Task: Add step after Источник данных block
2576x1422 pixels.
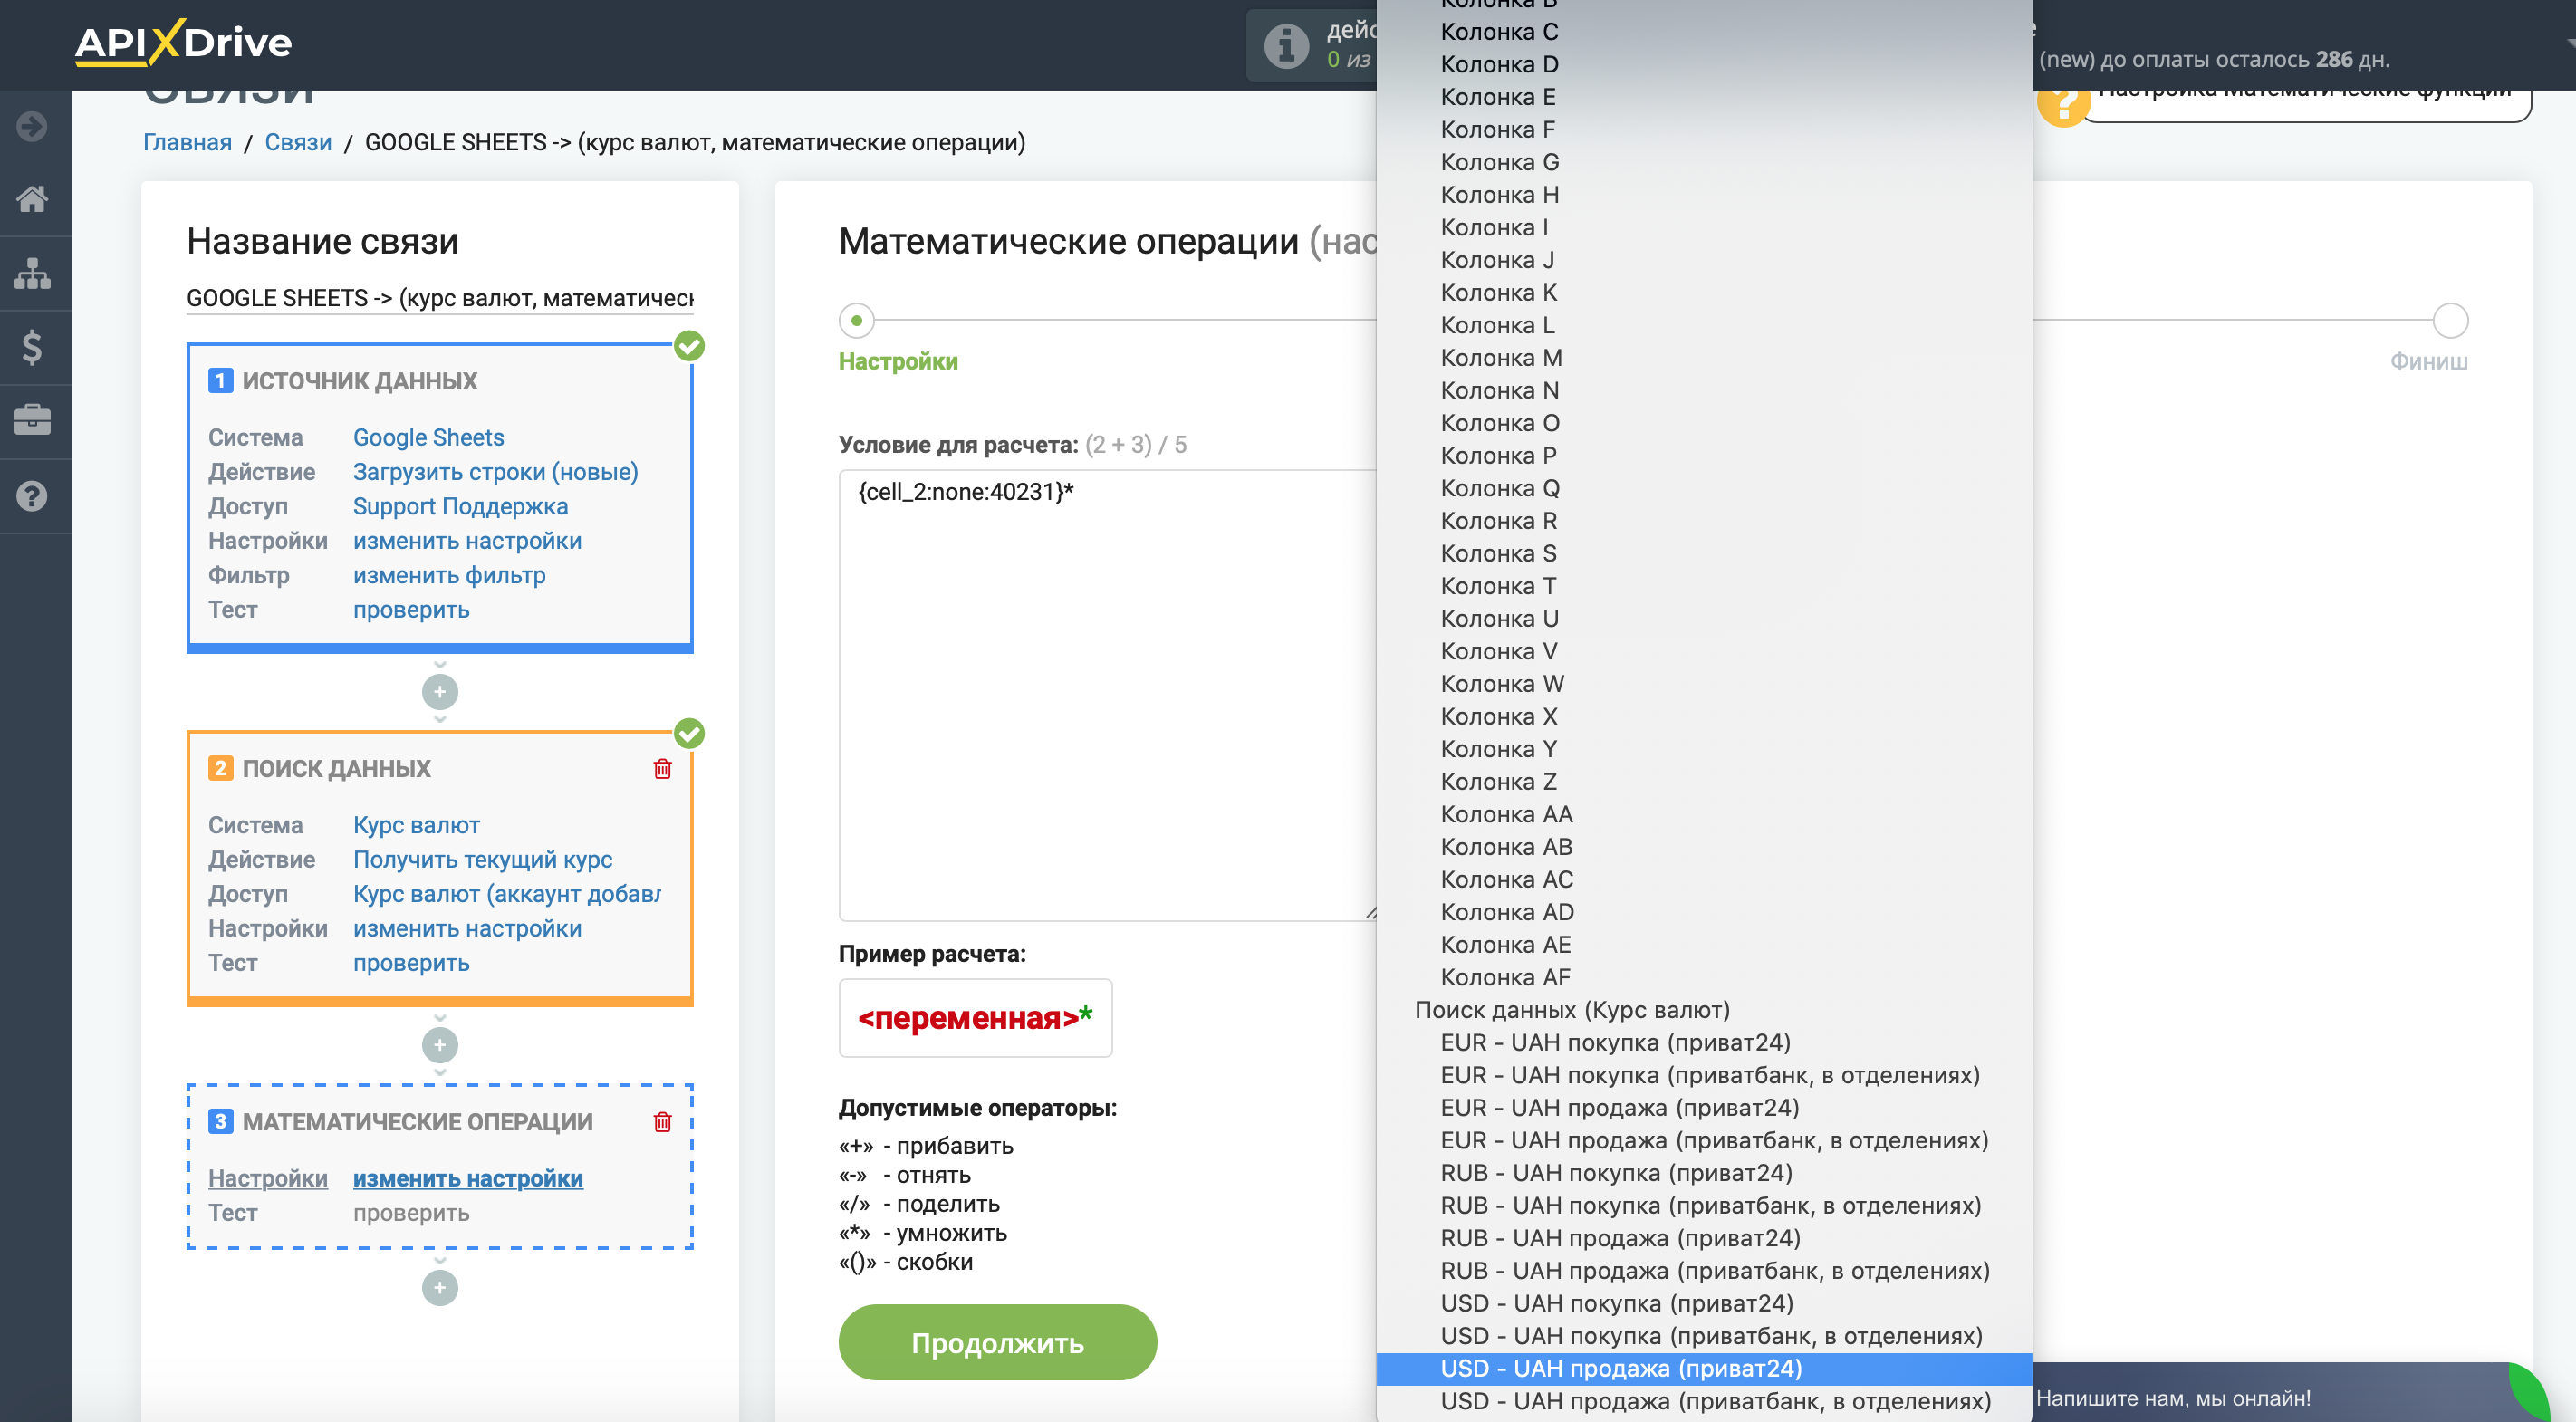Action: pos(440,691)
